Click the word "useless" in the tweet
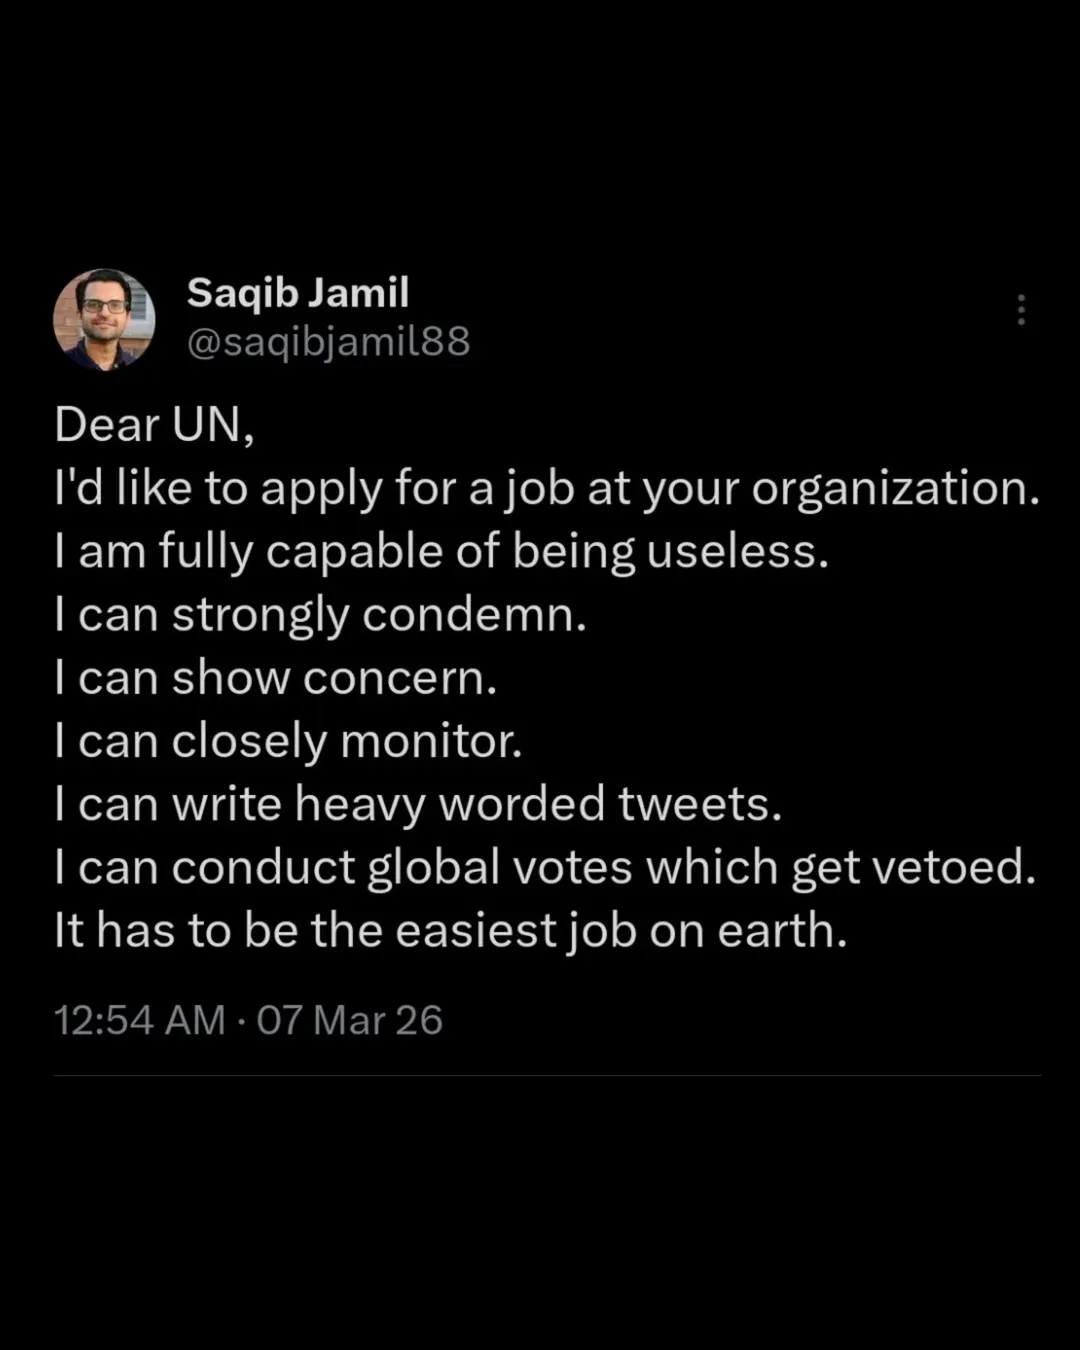Image resolution: width=1080 pixels, height=1350 pixels. 733,552
